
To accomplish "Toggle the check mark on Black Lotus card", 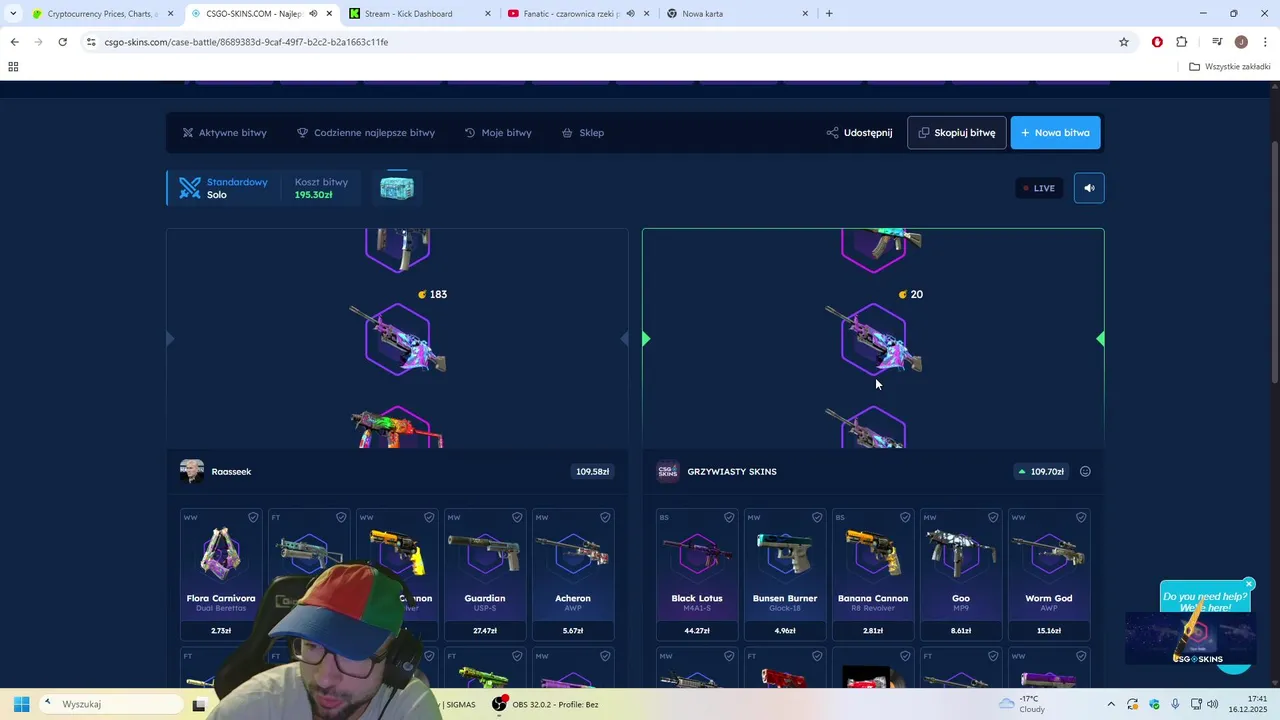I will pos(729,517).
